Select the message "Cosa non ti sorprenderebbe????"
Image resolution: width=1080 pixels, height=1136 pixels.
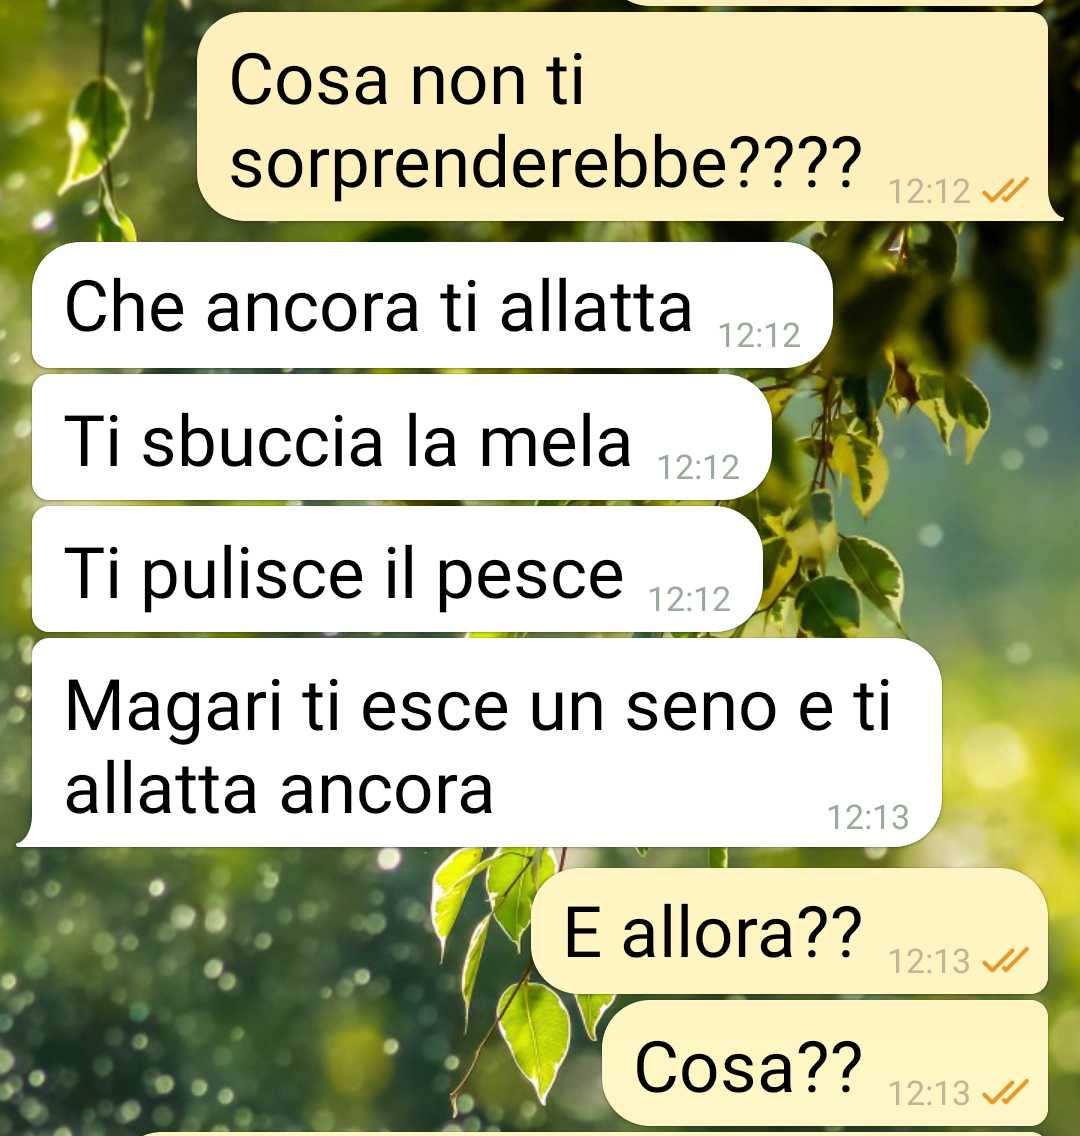623,117
